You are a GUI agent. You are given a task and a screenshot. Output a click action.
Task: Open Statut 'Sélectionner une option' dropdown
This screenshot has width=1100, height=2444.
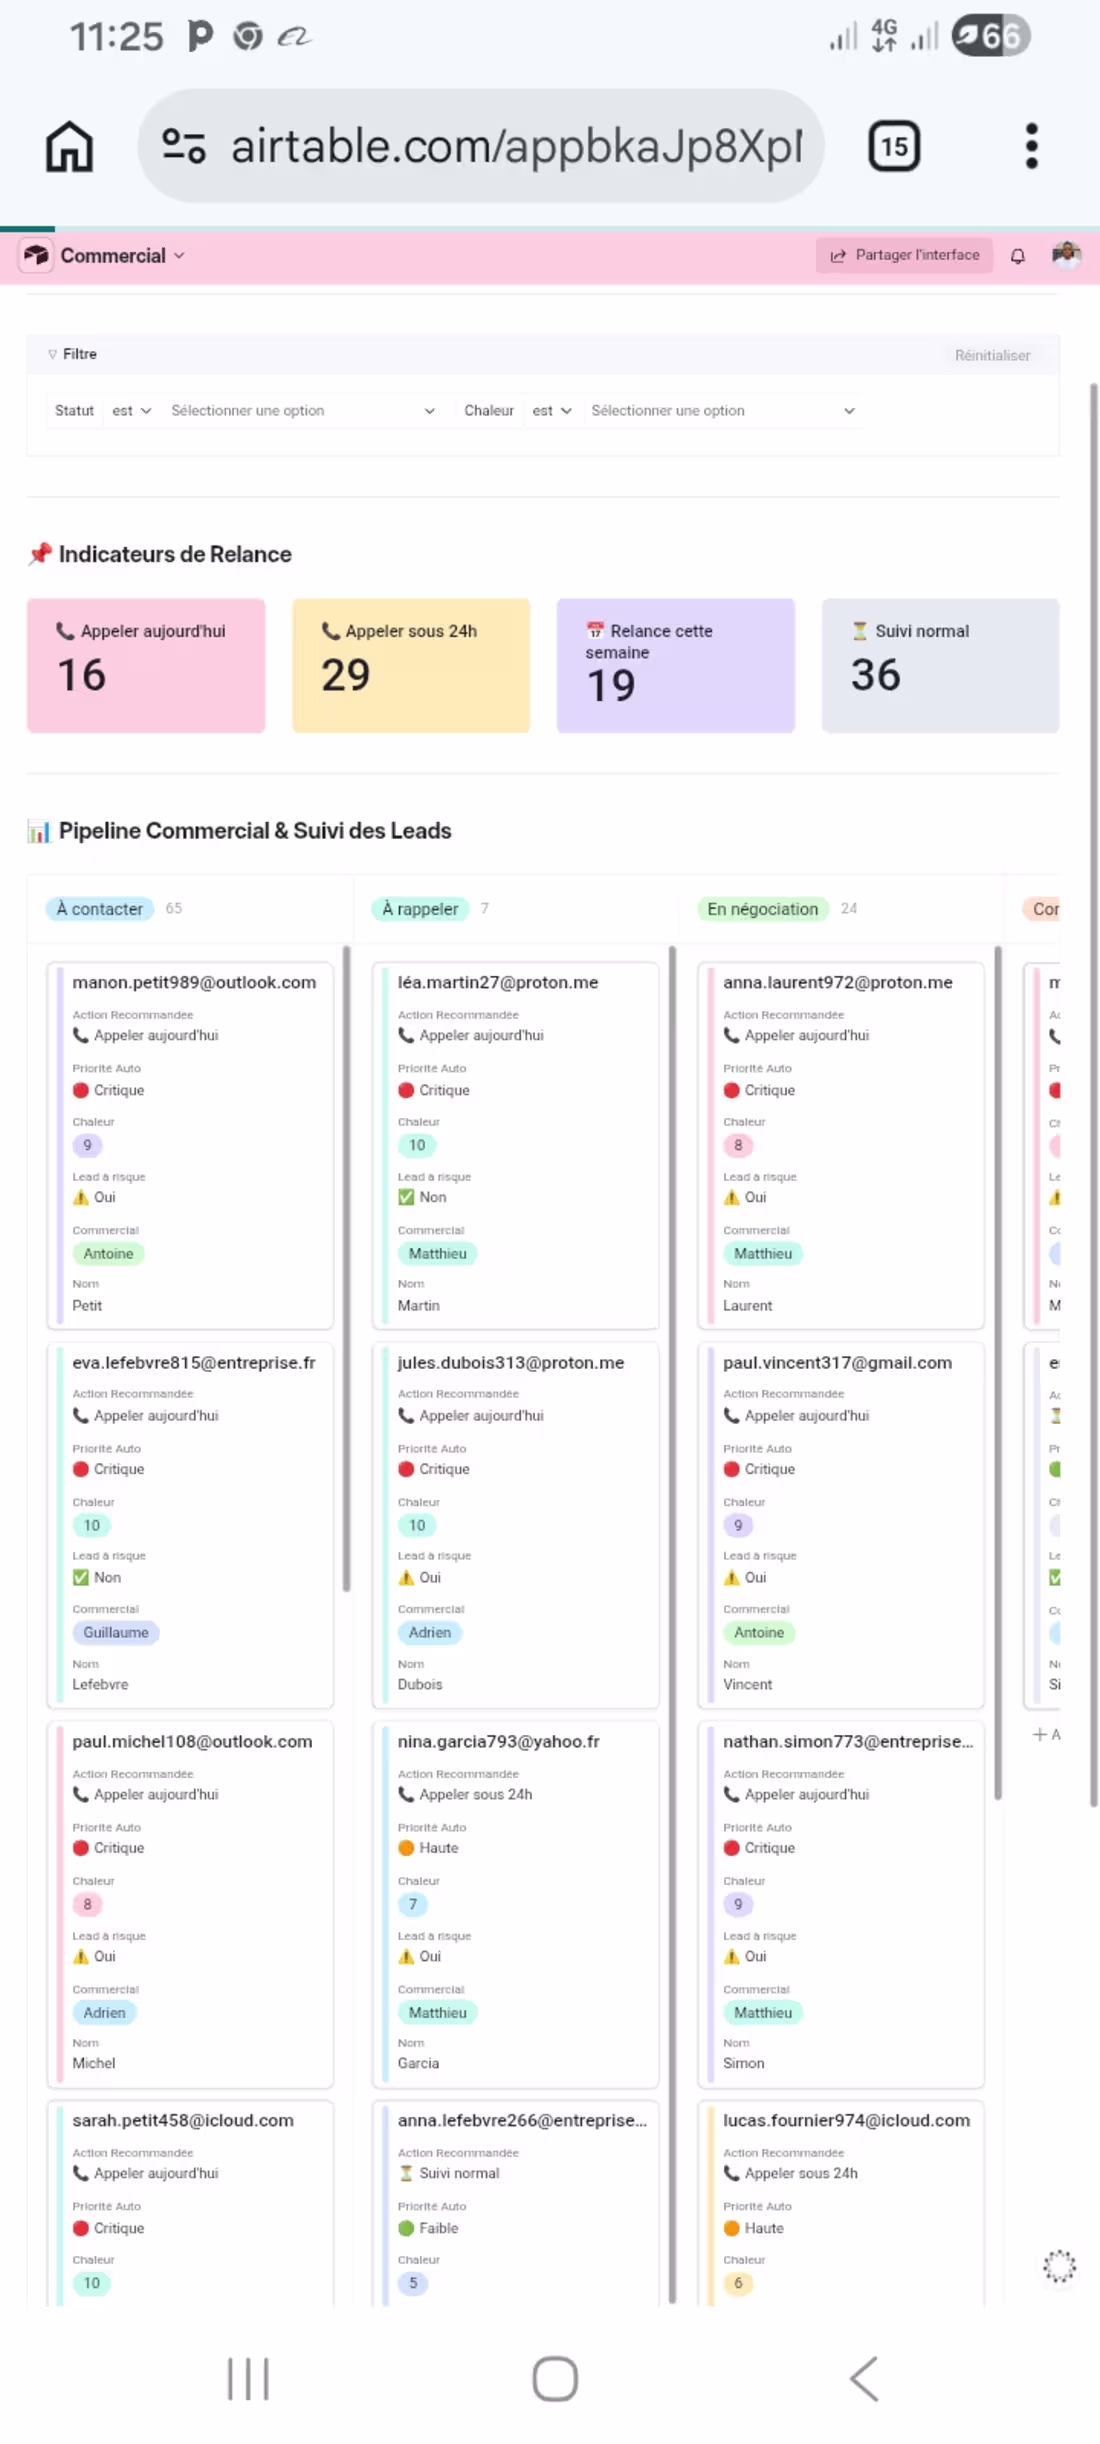[302, 411]
